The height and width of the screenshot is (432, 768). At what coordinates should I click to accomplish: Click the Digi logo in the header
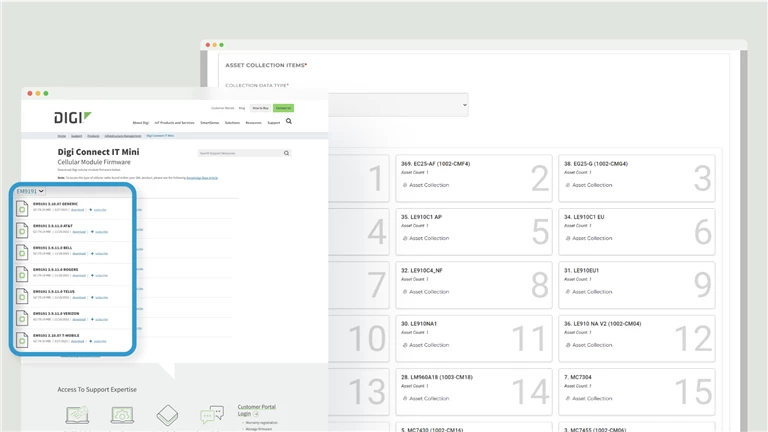click(72, 117)
